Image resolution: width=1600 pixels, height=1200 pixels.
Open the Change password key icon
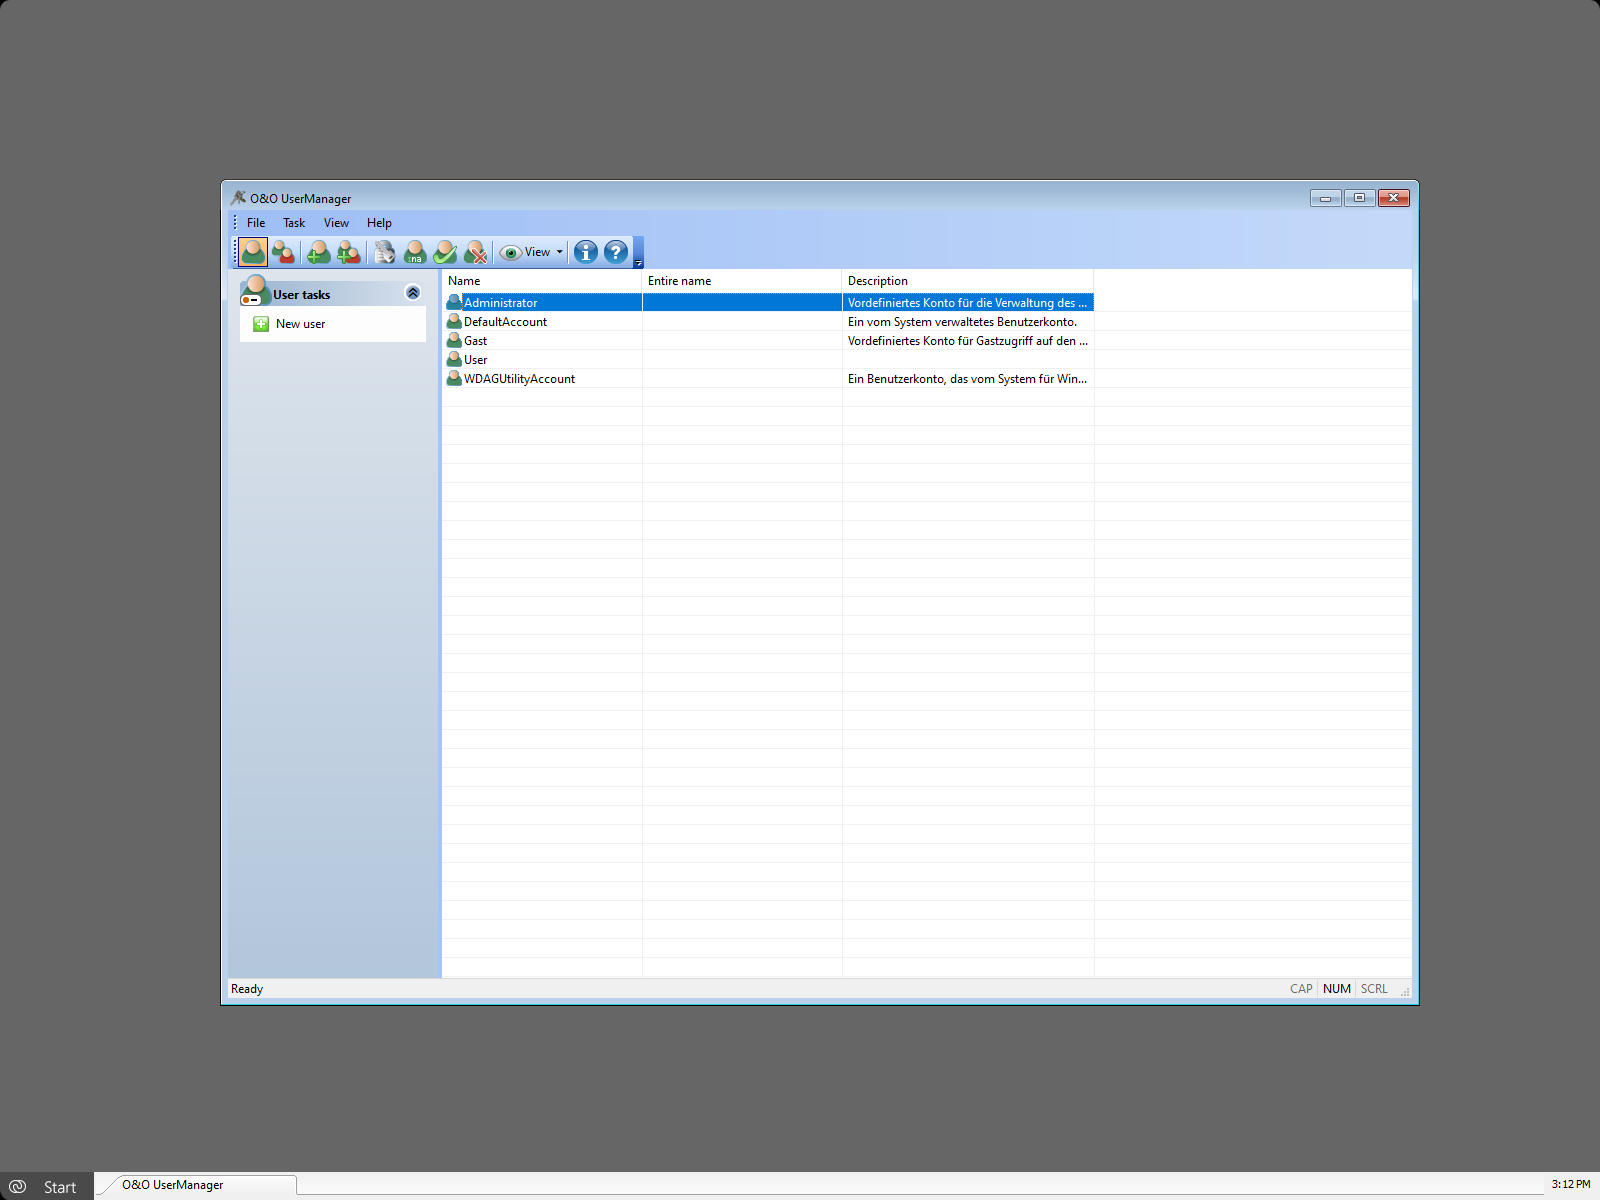[385, 252]
